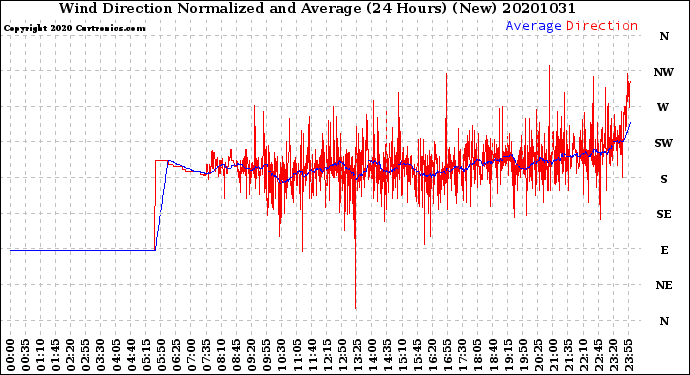Click the 01:45 time label
This screenshot has height=375, width=690.
pos(56,355)
